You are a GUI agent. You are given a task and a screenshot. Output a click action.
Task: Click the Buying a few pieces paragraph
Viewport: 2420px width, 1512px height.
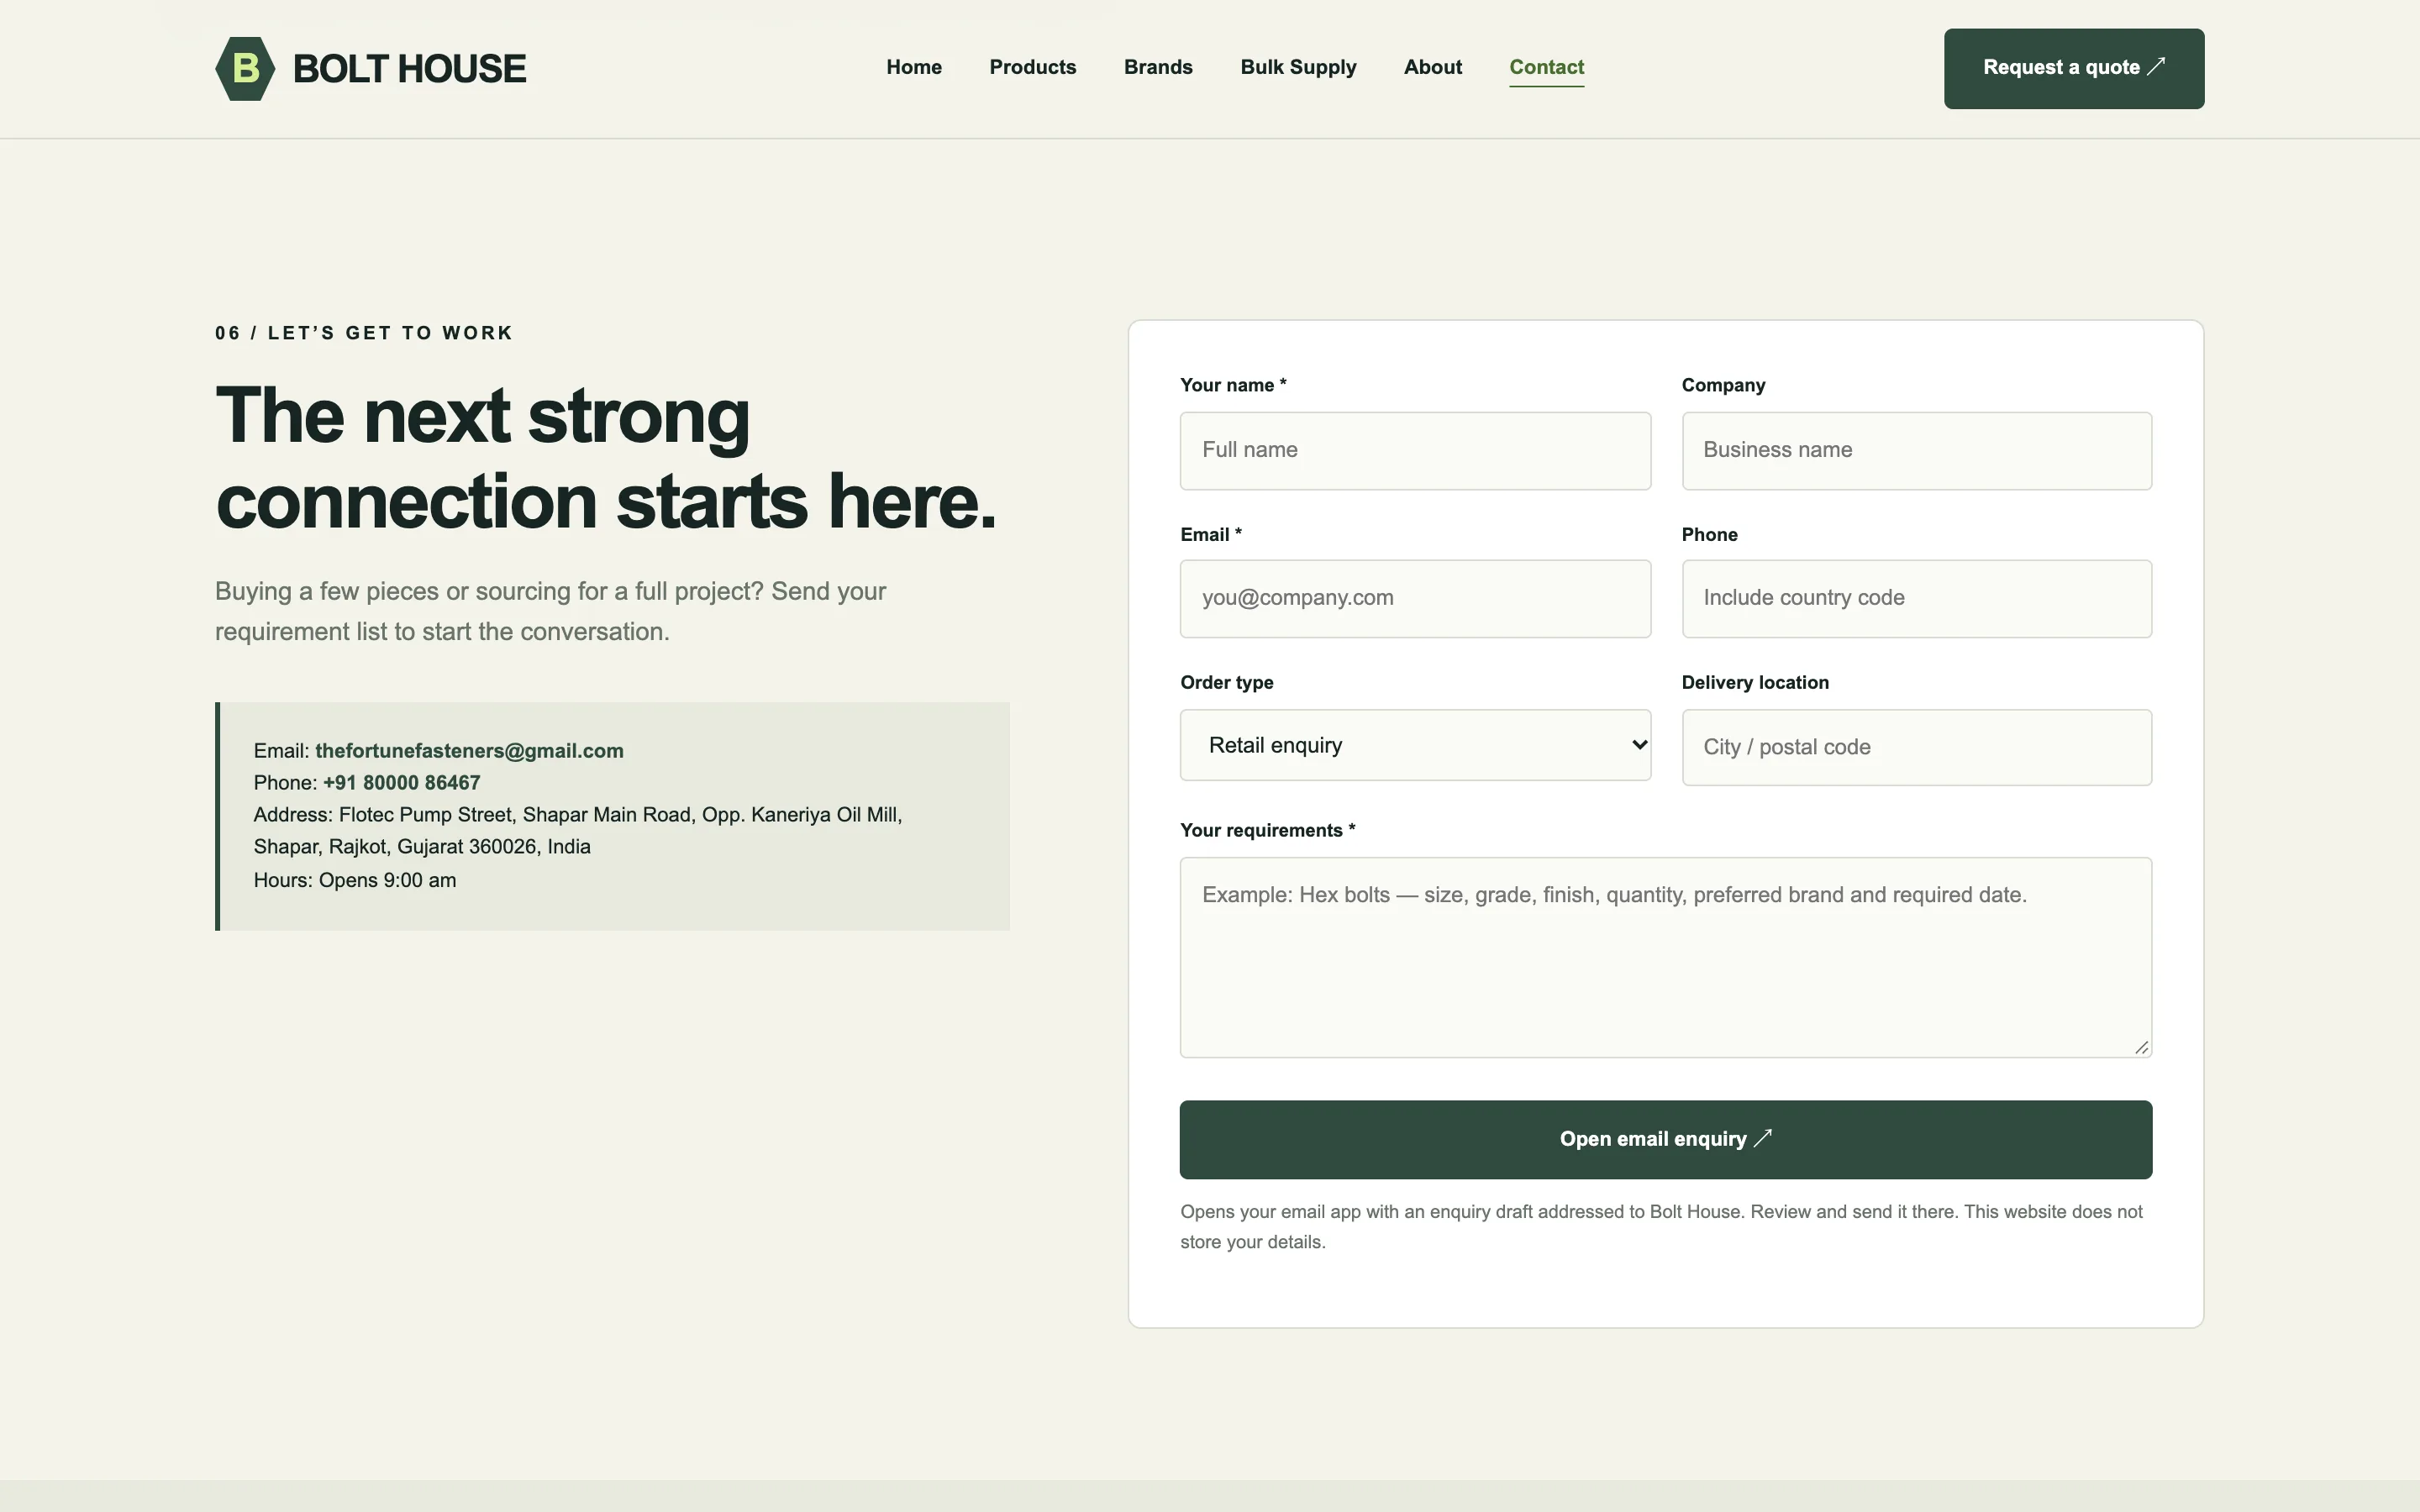click(x=550, y=611)
